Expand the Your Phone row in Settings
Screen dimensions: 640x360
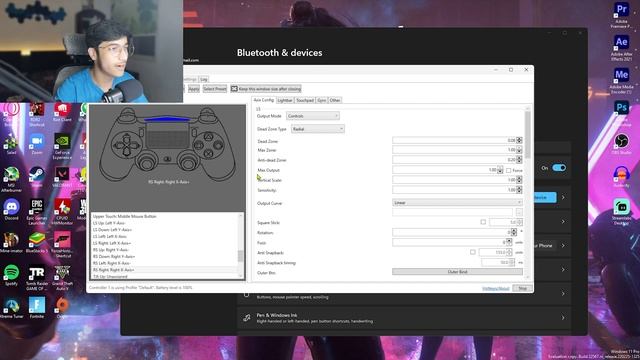[563, 246]
